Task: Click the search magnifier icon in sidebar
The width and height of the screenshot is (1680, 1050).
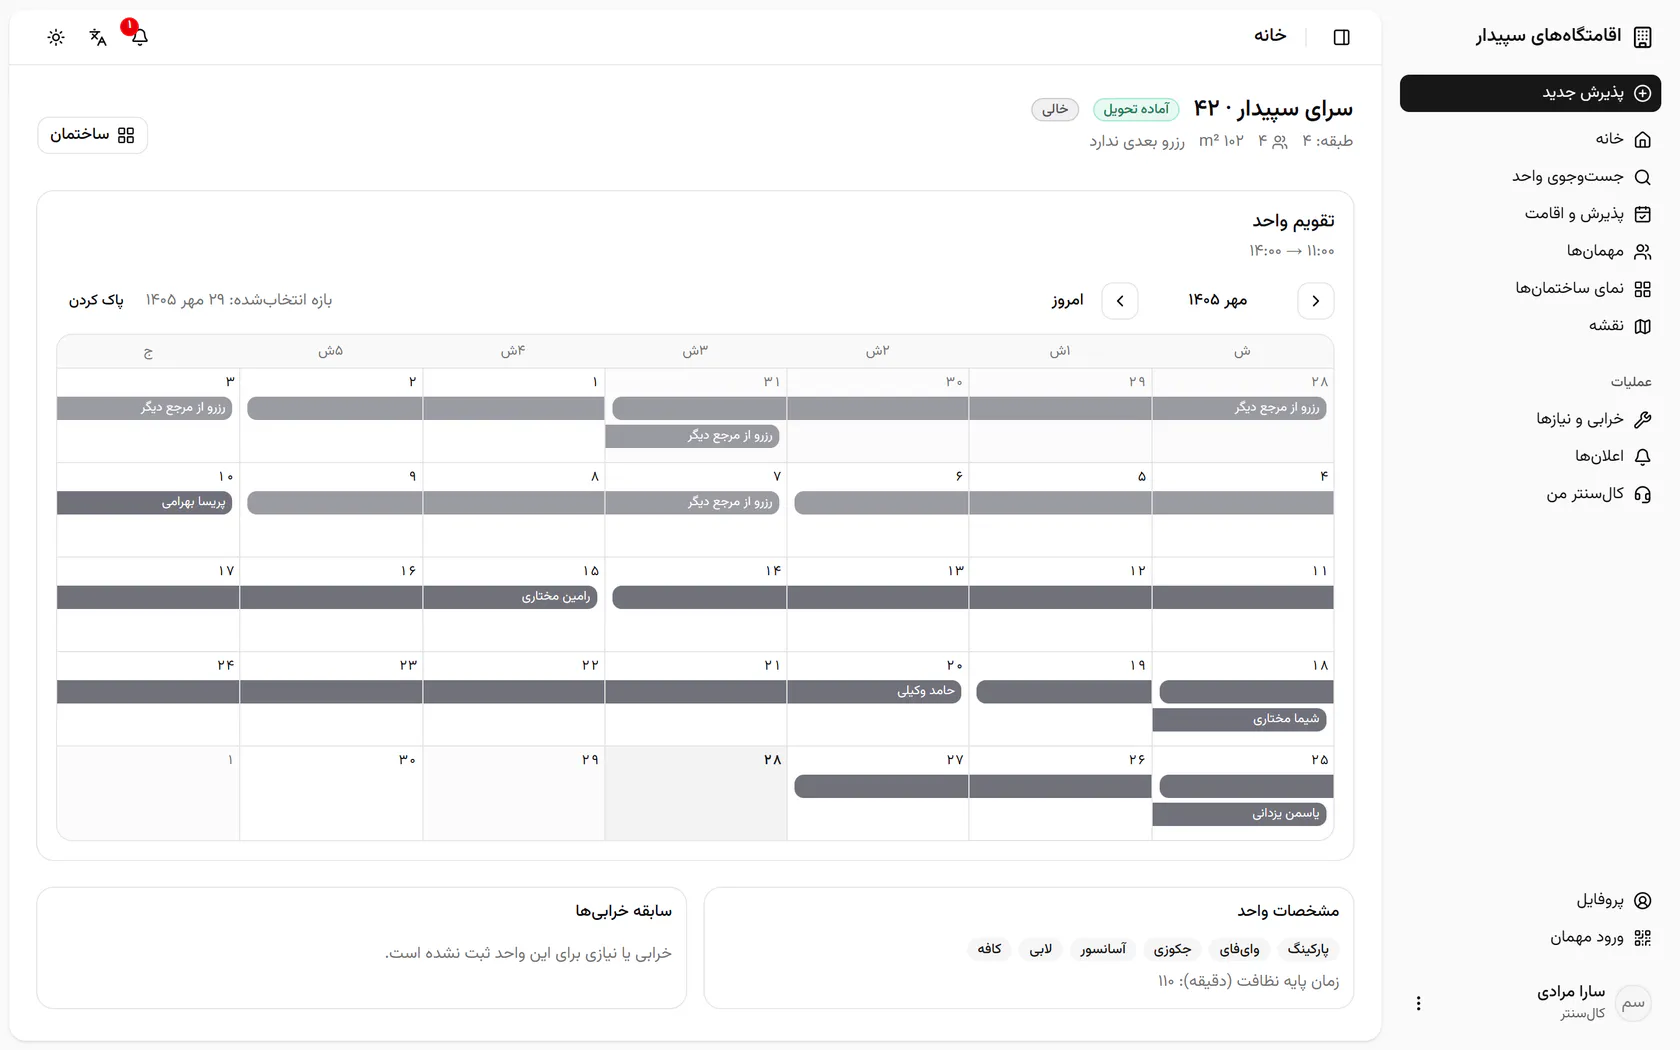Action: 1642,177
